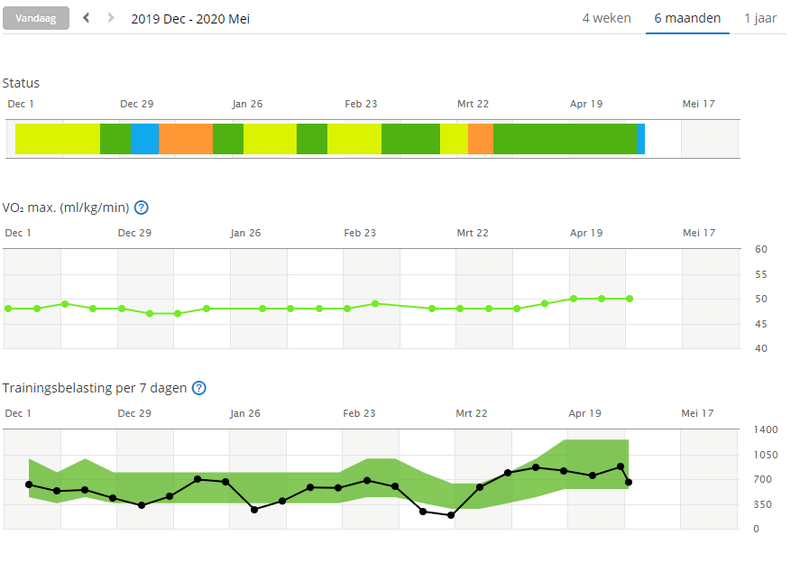Click the last training load data point
800x563 pixels.
[x=628, y=482]
